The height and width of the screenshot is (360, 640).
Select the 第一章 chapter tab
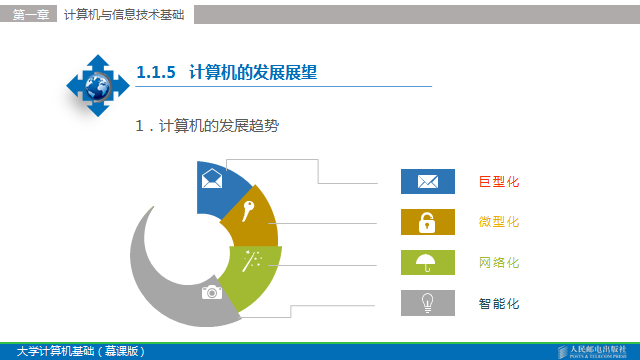[31, 15]
